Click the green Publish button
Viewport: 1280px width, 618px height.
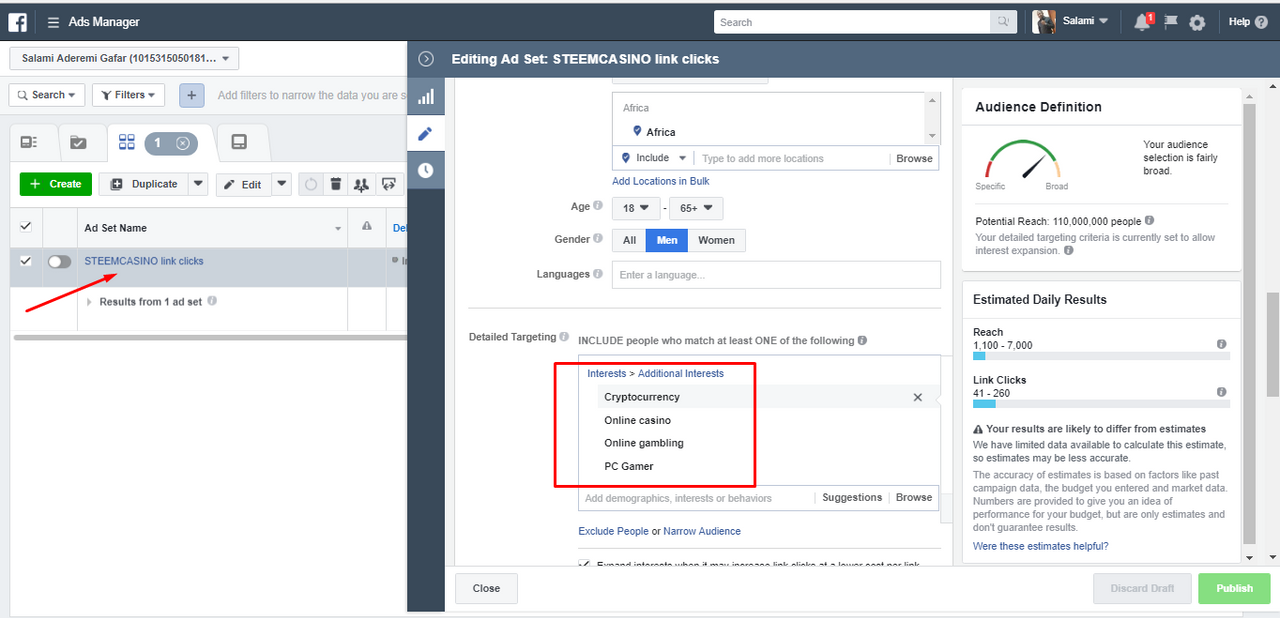pyautogui.click(x=1234, y=588)
